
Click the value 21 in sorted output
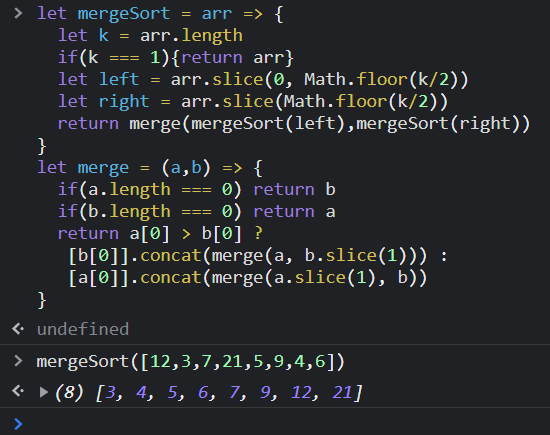pyautogui.click(x=342, y=392)
